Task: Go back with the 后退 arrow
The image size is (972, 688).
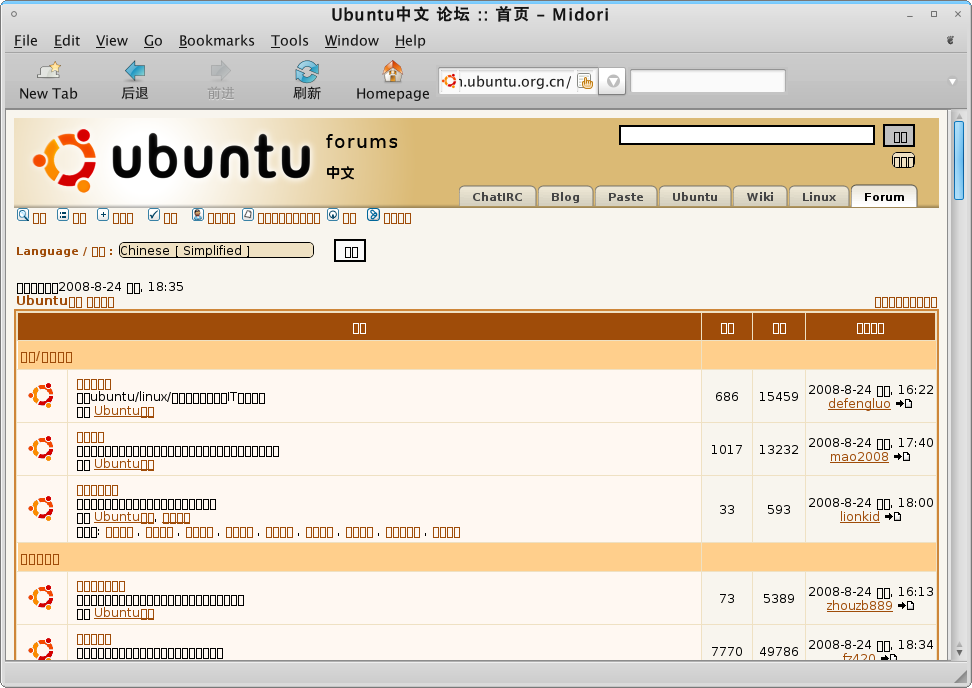Action: click(x=135, y=81)
